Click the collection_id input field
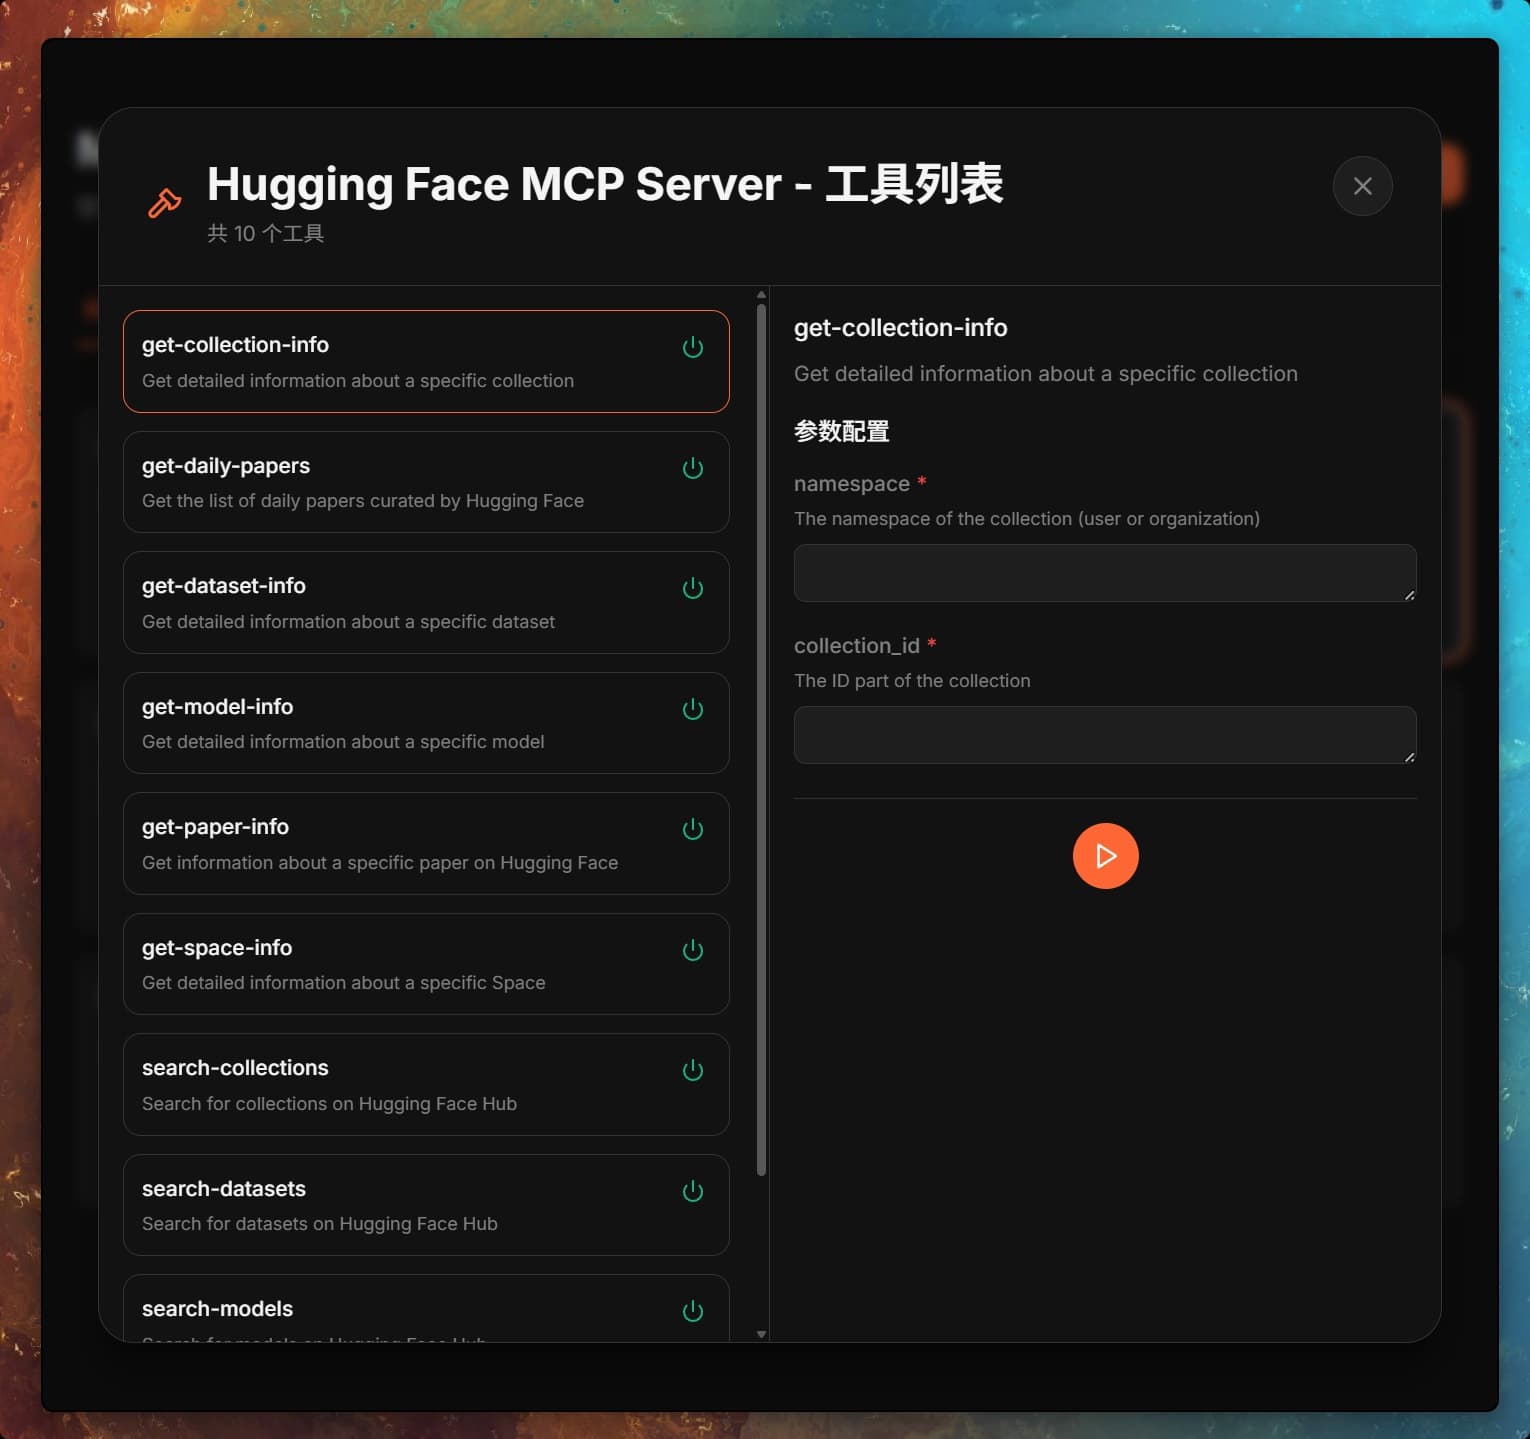The image size is (1530, 1439). [x=1105, y=735]
